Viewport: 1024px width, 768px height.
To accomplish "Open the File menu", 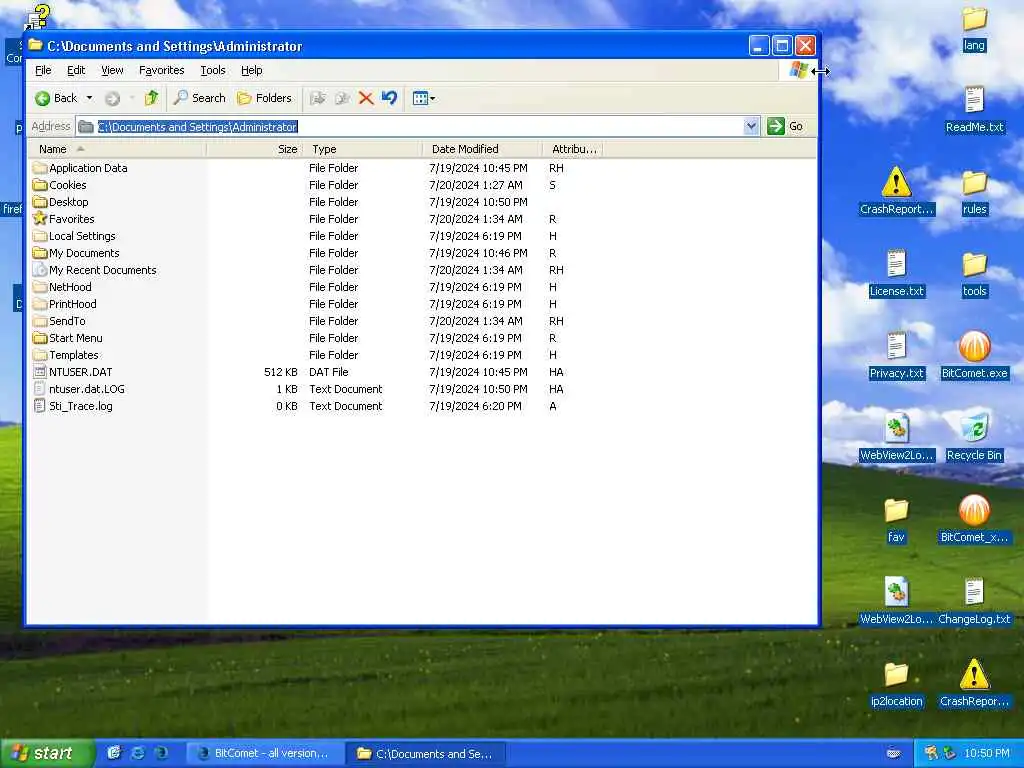I will (43, 70).
